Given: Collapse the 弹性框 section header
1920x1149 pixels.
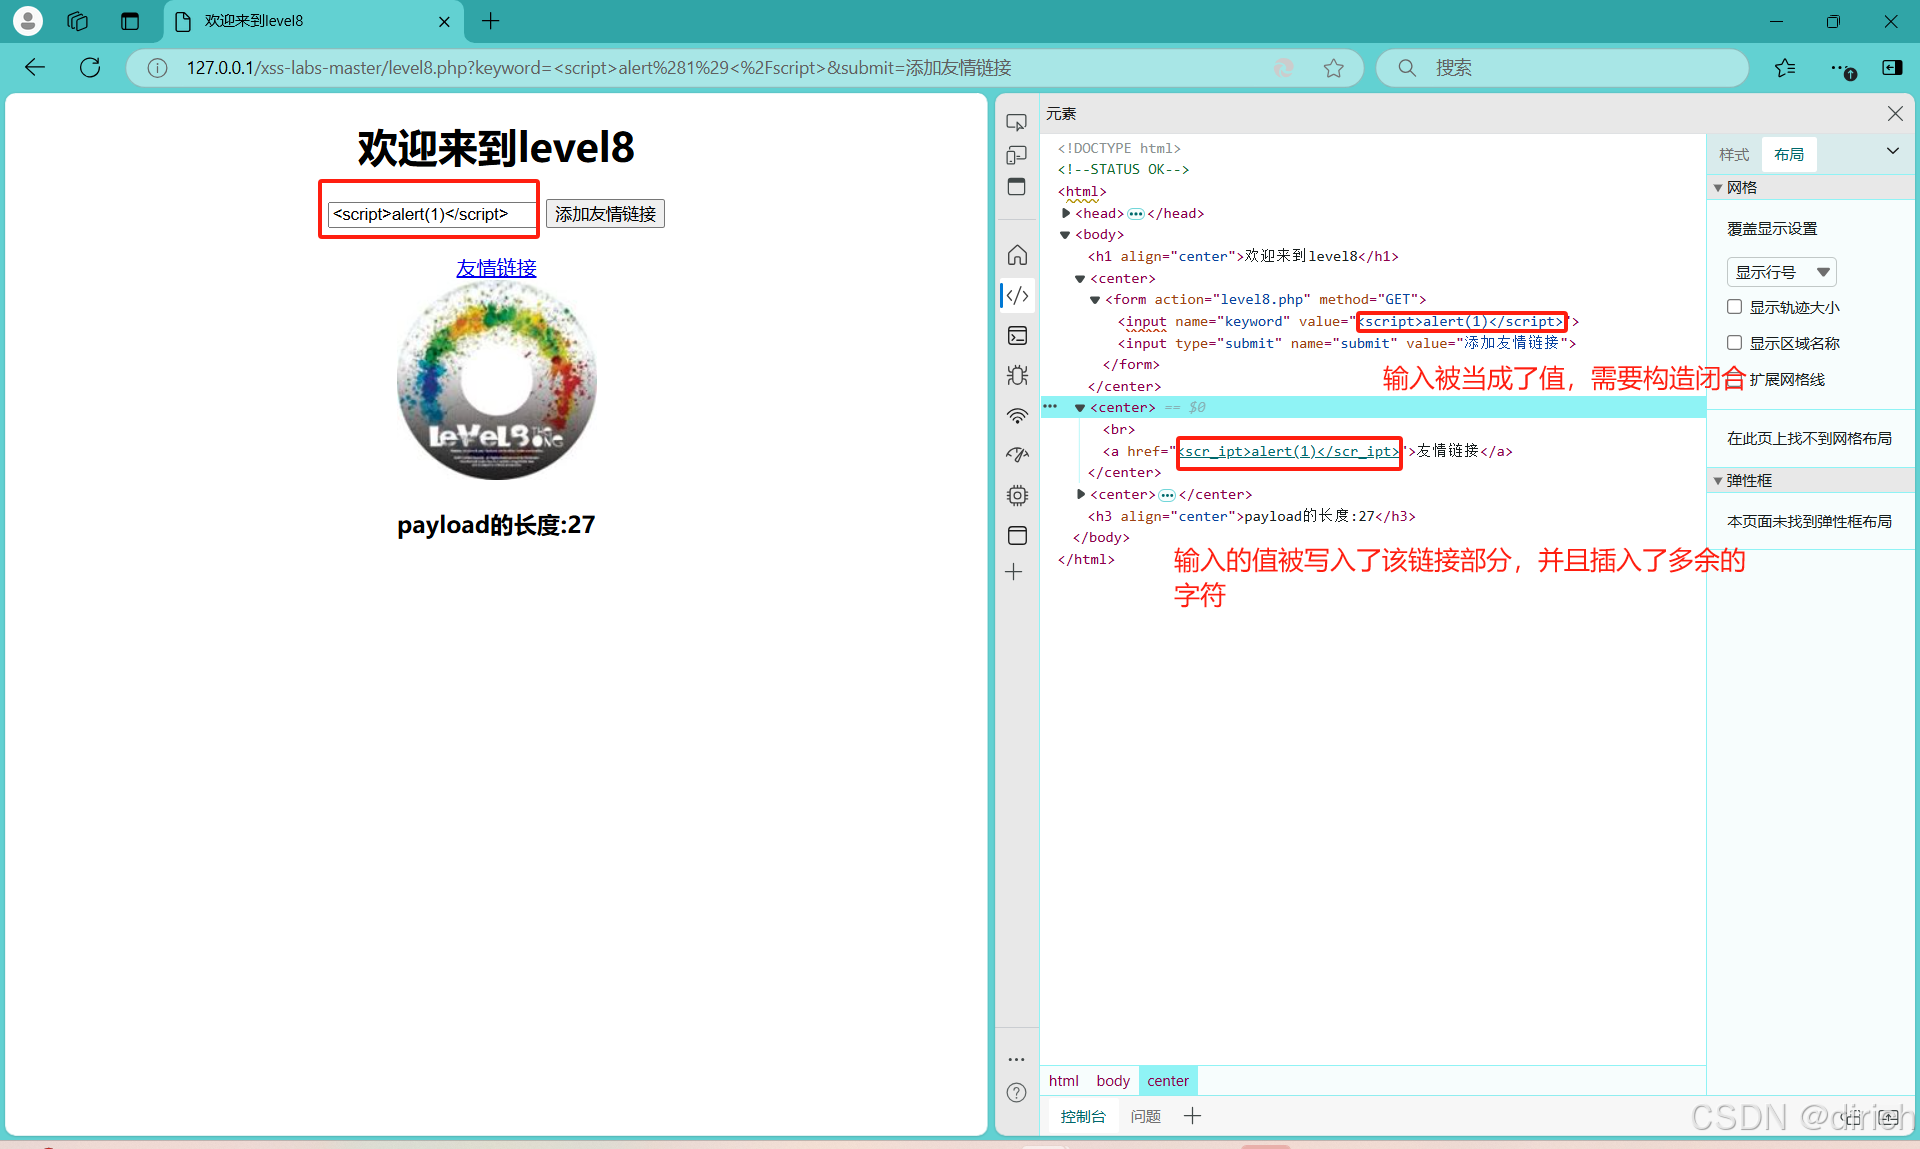Looking at the screenshot, I should 1748,480.
